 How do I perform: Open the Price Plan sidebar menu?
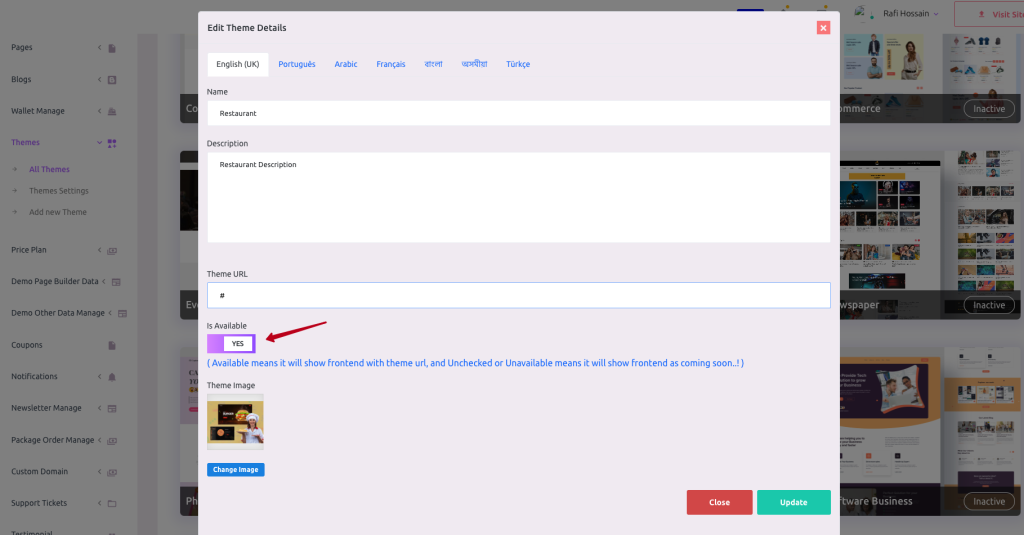pos(29,250)
